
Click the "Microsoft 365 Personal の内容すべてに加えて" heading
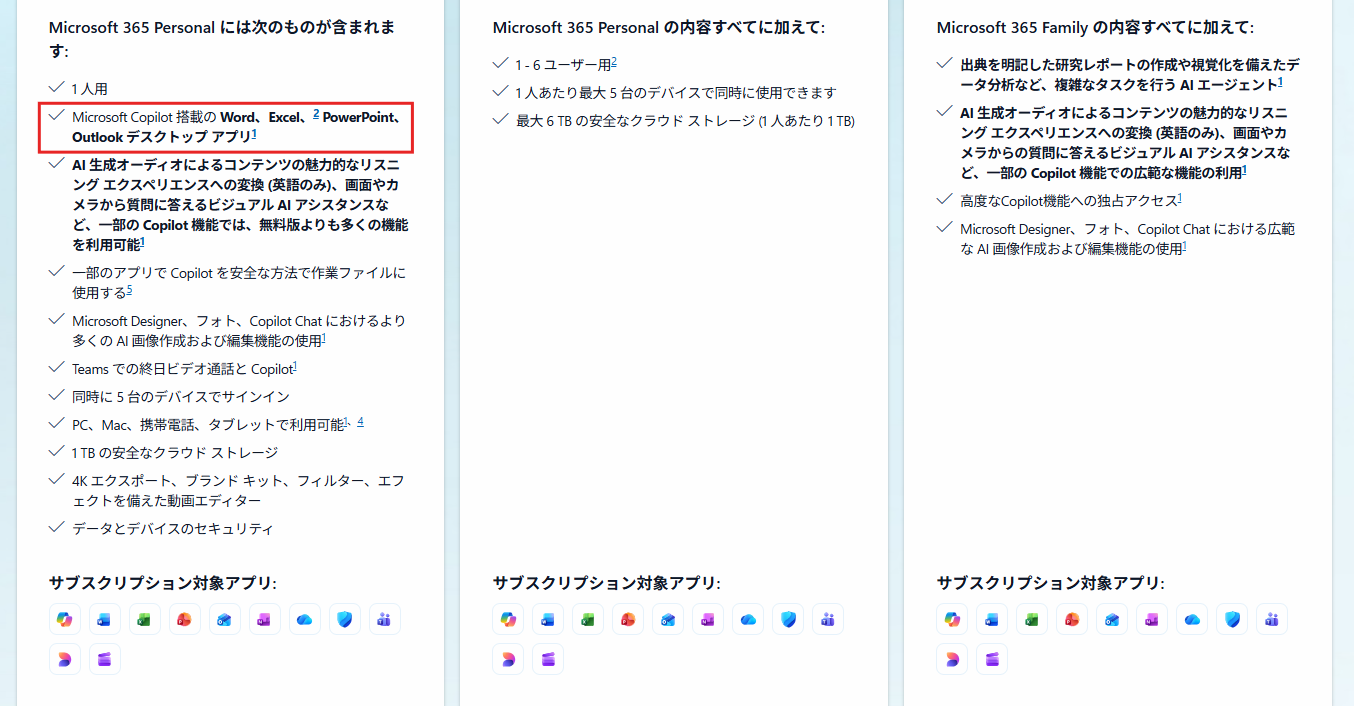[659, 28]
